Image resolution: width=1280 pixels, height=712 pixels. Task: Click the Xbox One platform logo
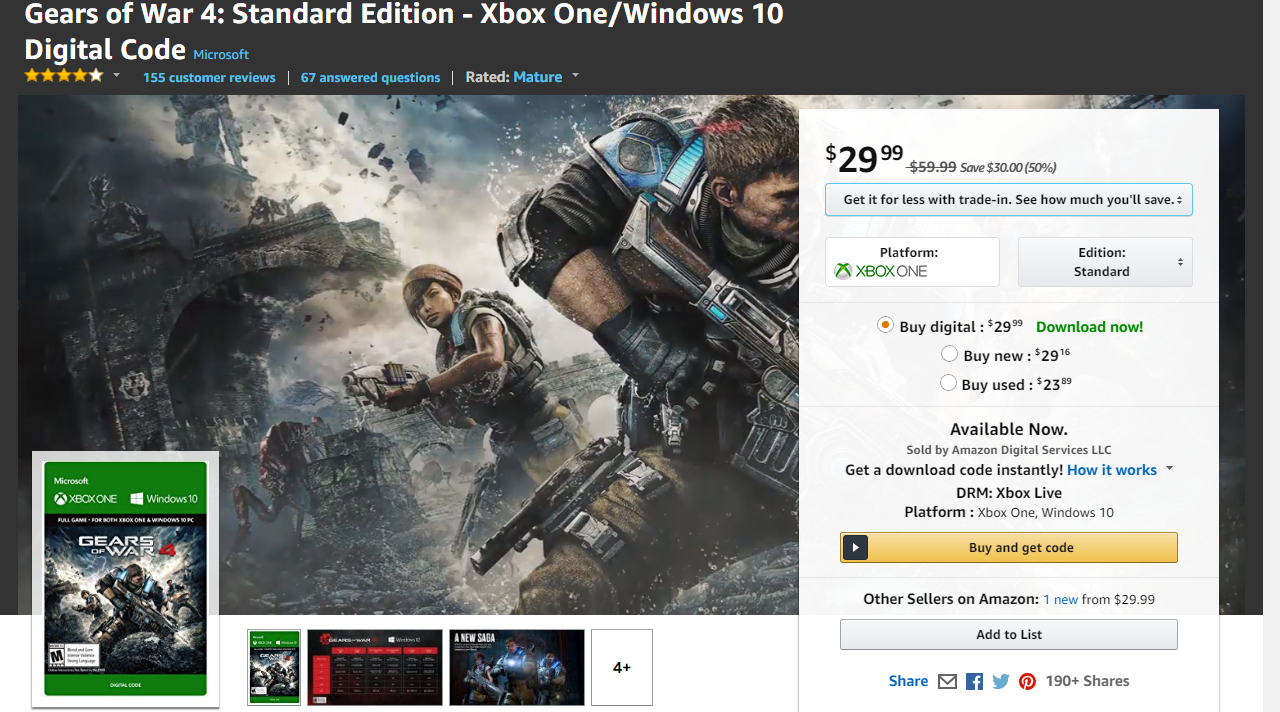(881, 271)
